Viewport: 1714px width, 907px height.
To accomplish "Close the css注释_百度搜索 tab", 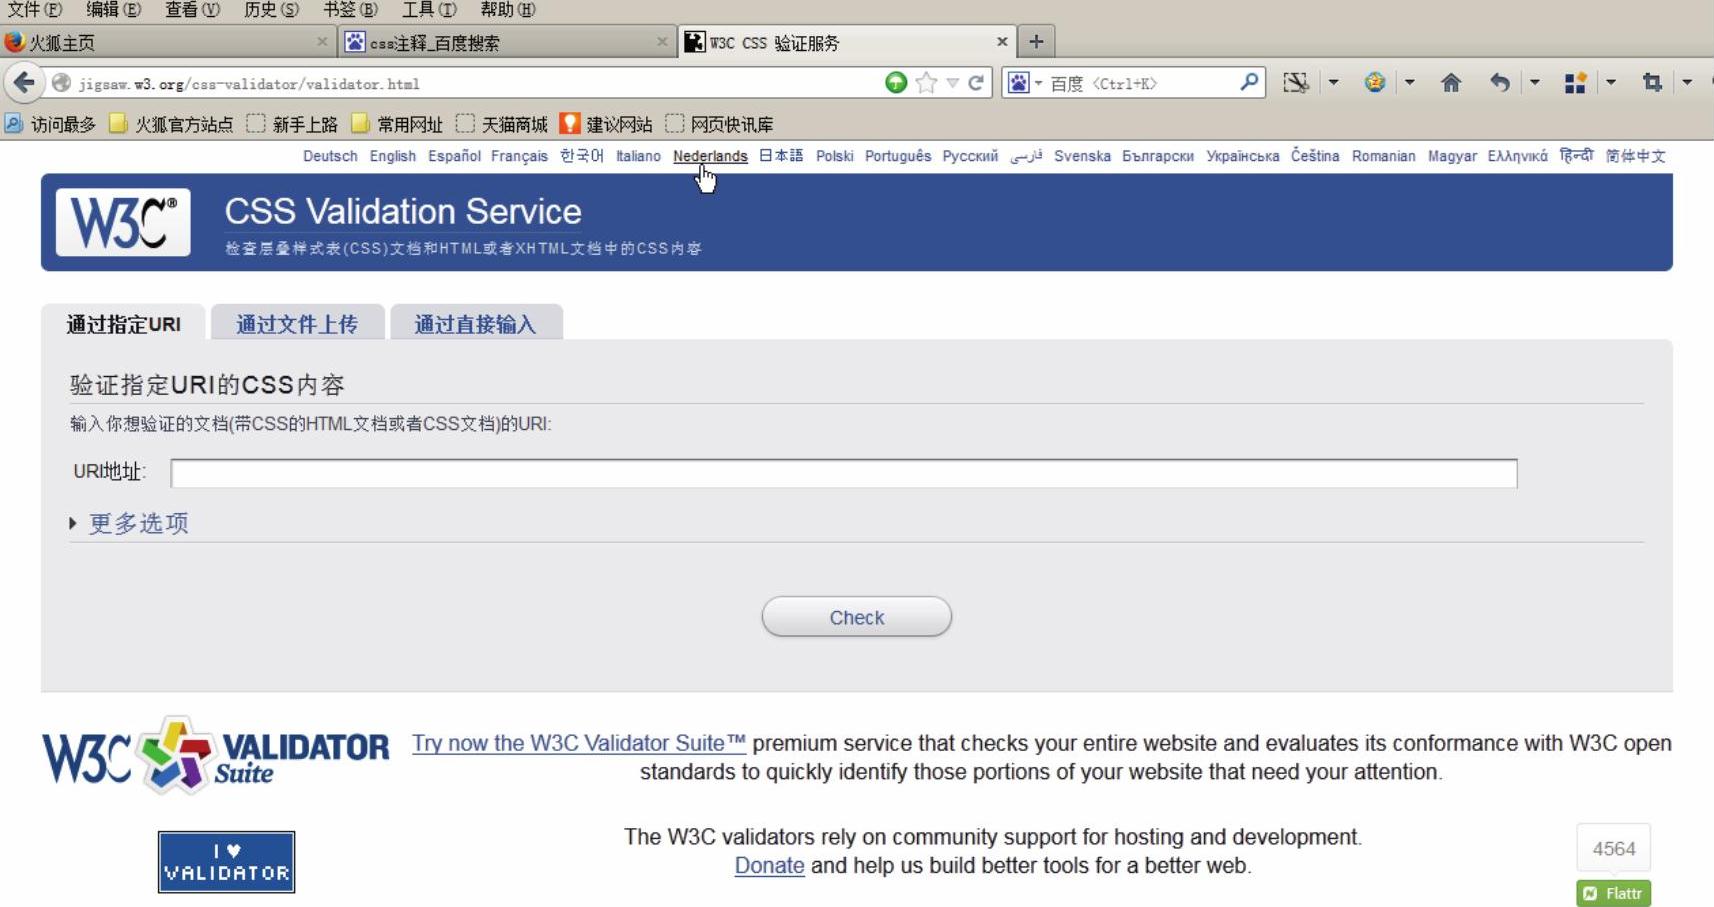I will click(x=662, y=42).
